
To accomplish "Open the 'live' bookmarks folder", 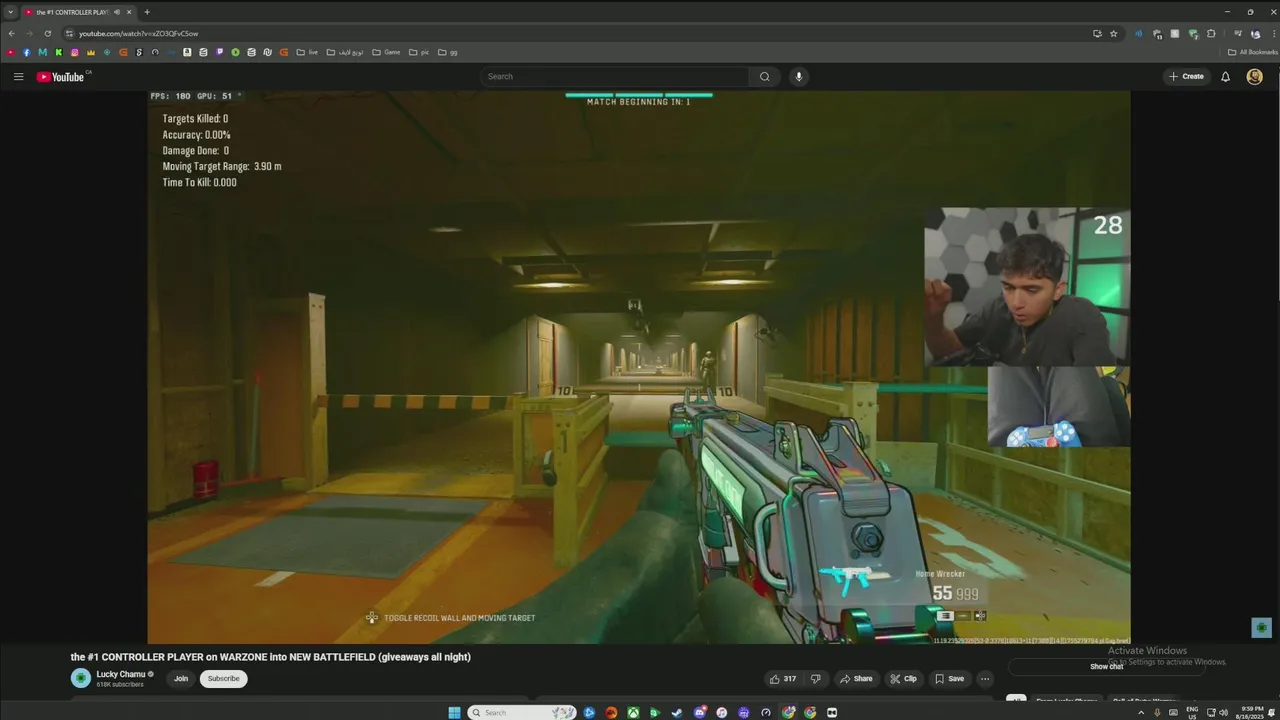I will tap(307, 52).
